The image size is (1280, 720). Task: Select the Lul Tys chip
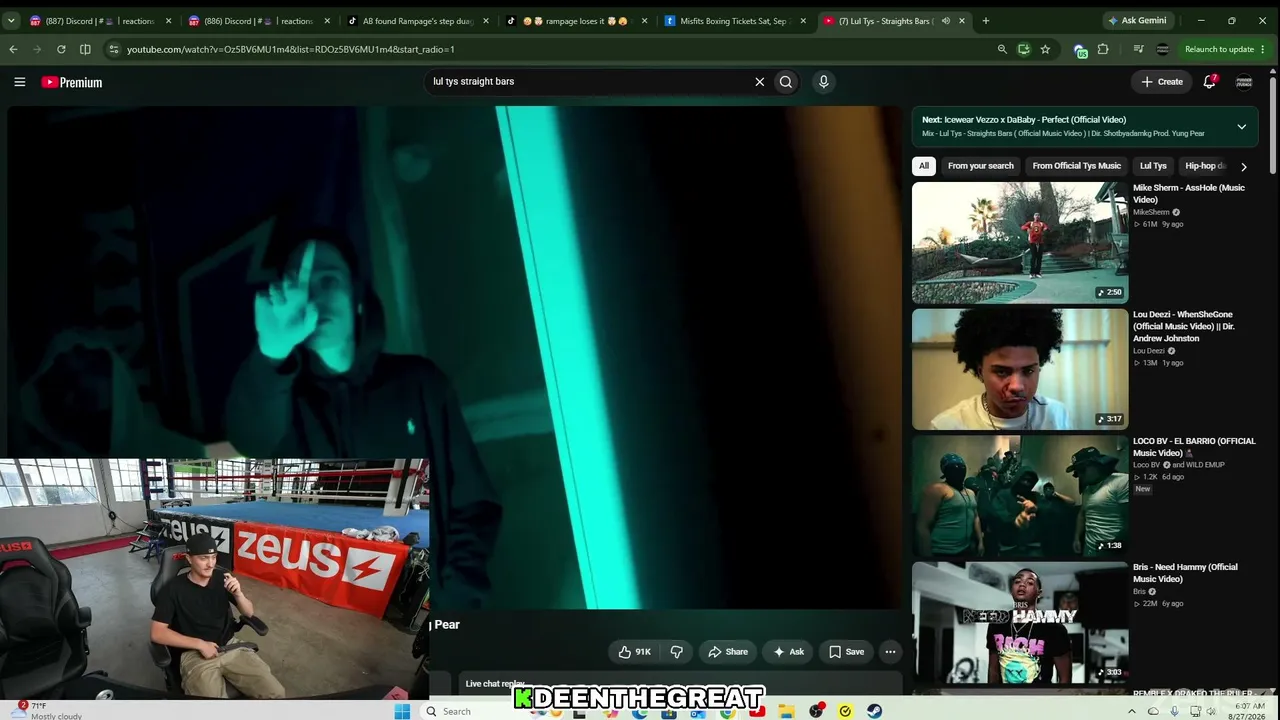point(1153,166)
